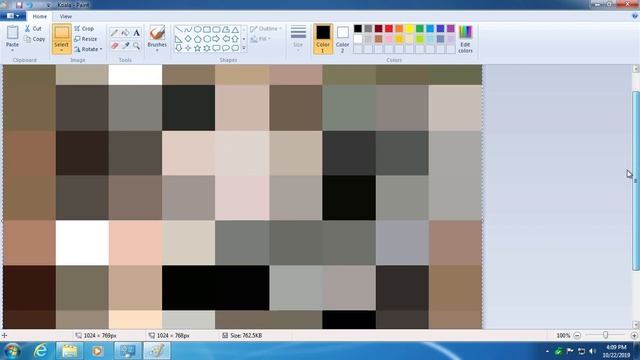Open the Paste options dropdown arrow
Viewport: 640px width, 360px height.
[12, 51]
